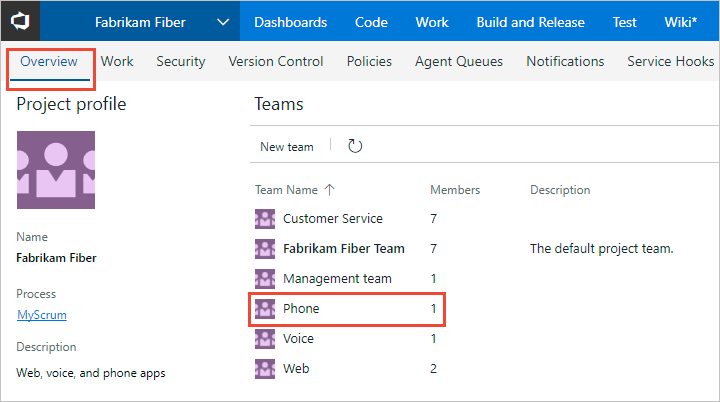This screenshot has width=720, height=402.
Task: Click the Fabrikam Fiber Team icon
Action: 265,249
